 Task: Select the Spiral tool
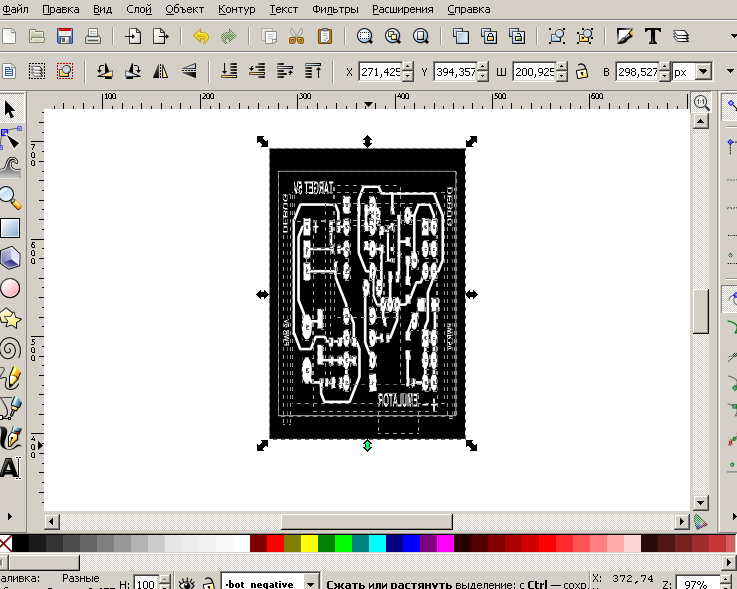(x=10, y=348)
